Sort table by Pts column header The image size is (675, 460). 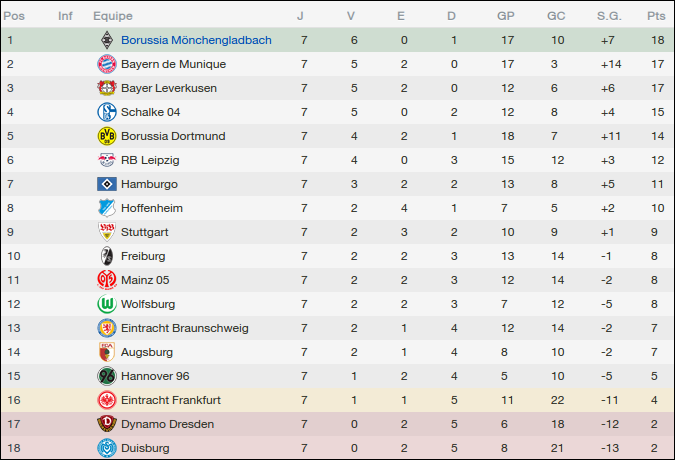656,16
